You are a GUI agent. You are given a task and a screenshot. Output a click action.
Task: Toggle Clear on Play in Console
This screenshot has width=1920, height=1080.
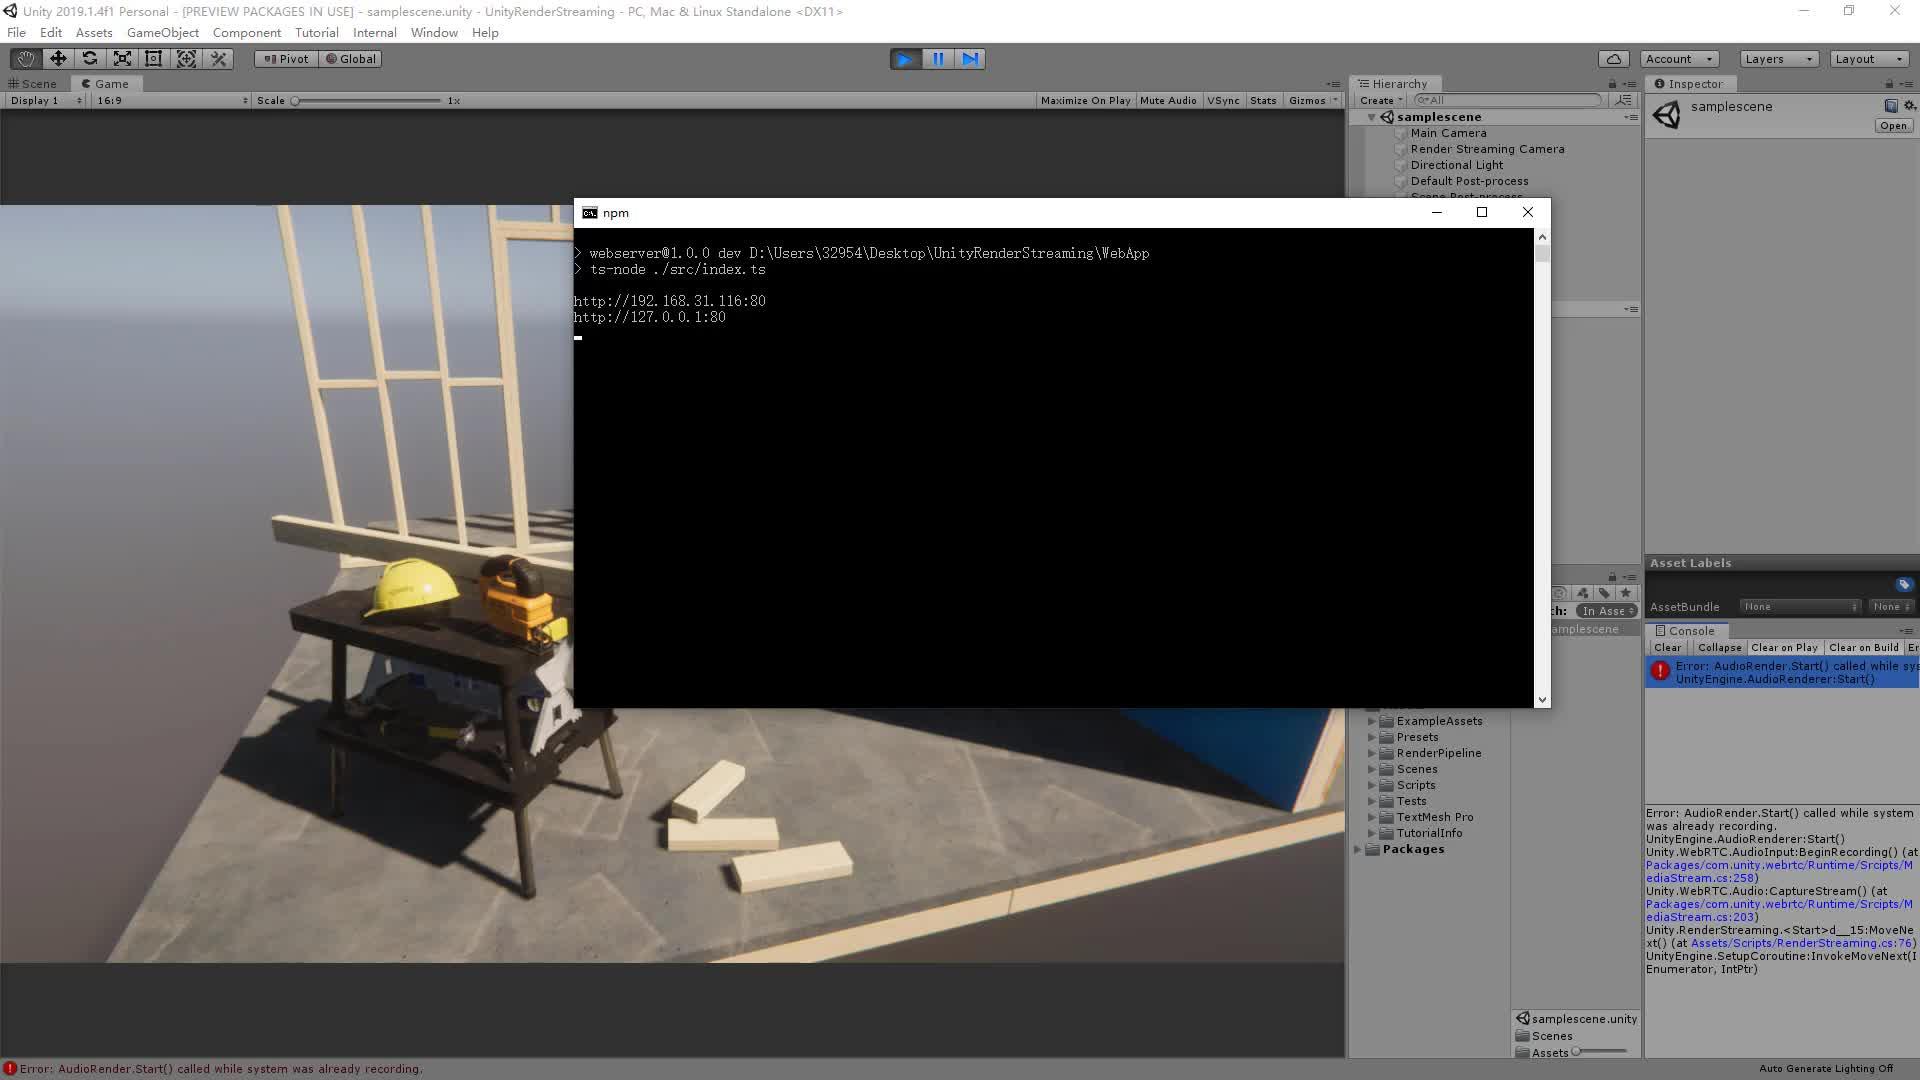(1783, 647)
